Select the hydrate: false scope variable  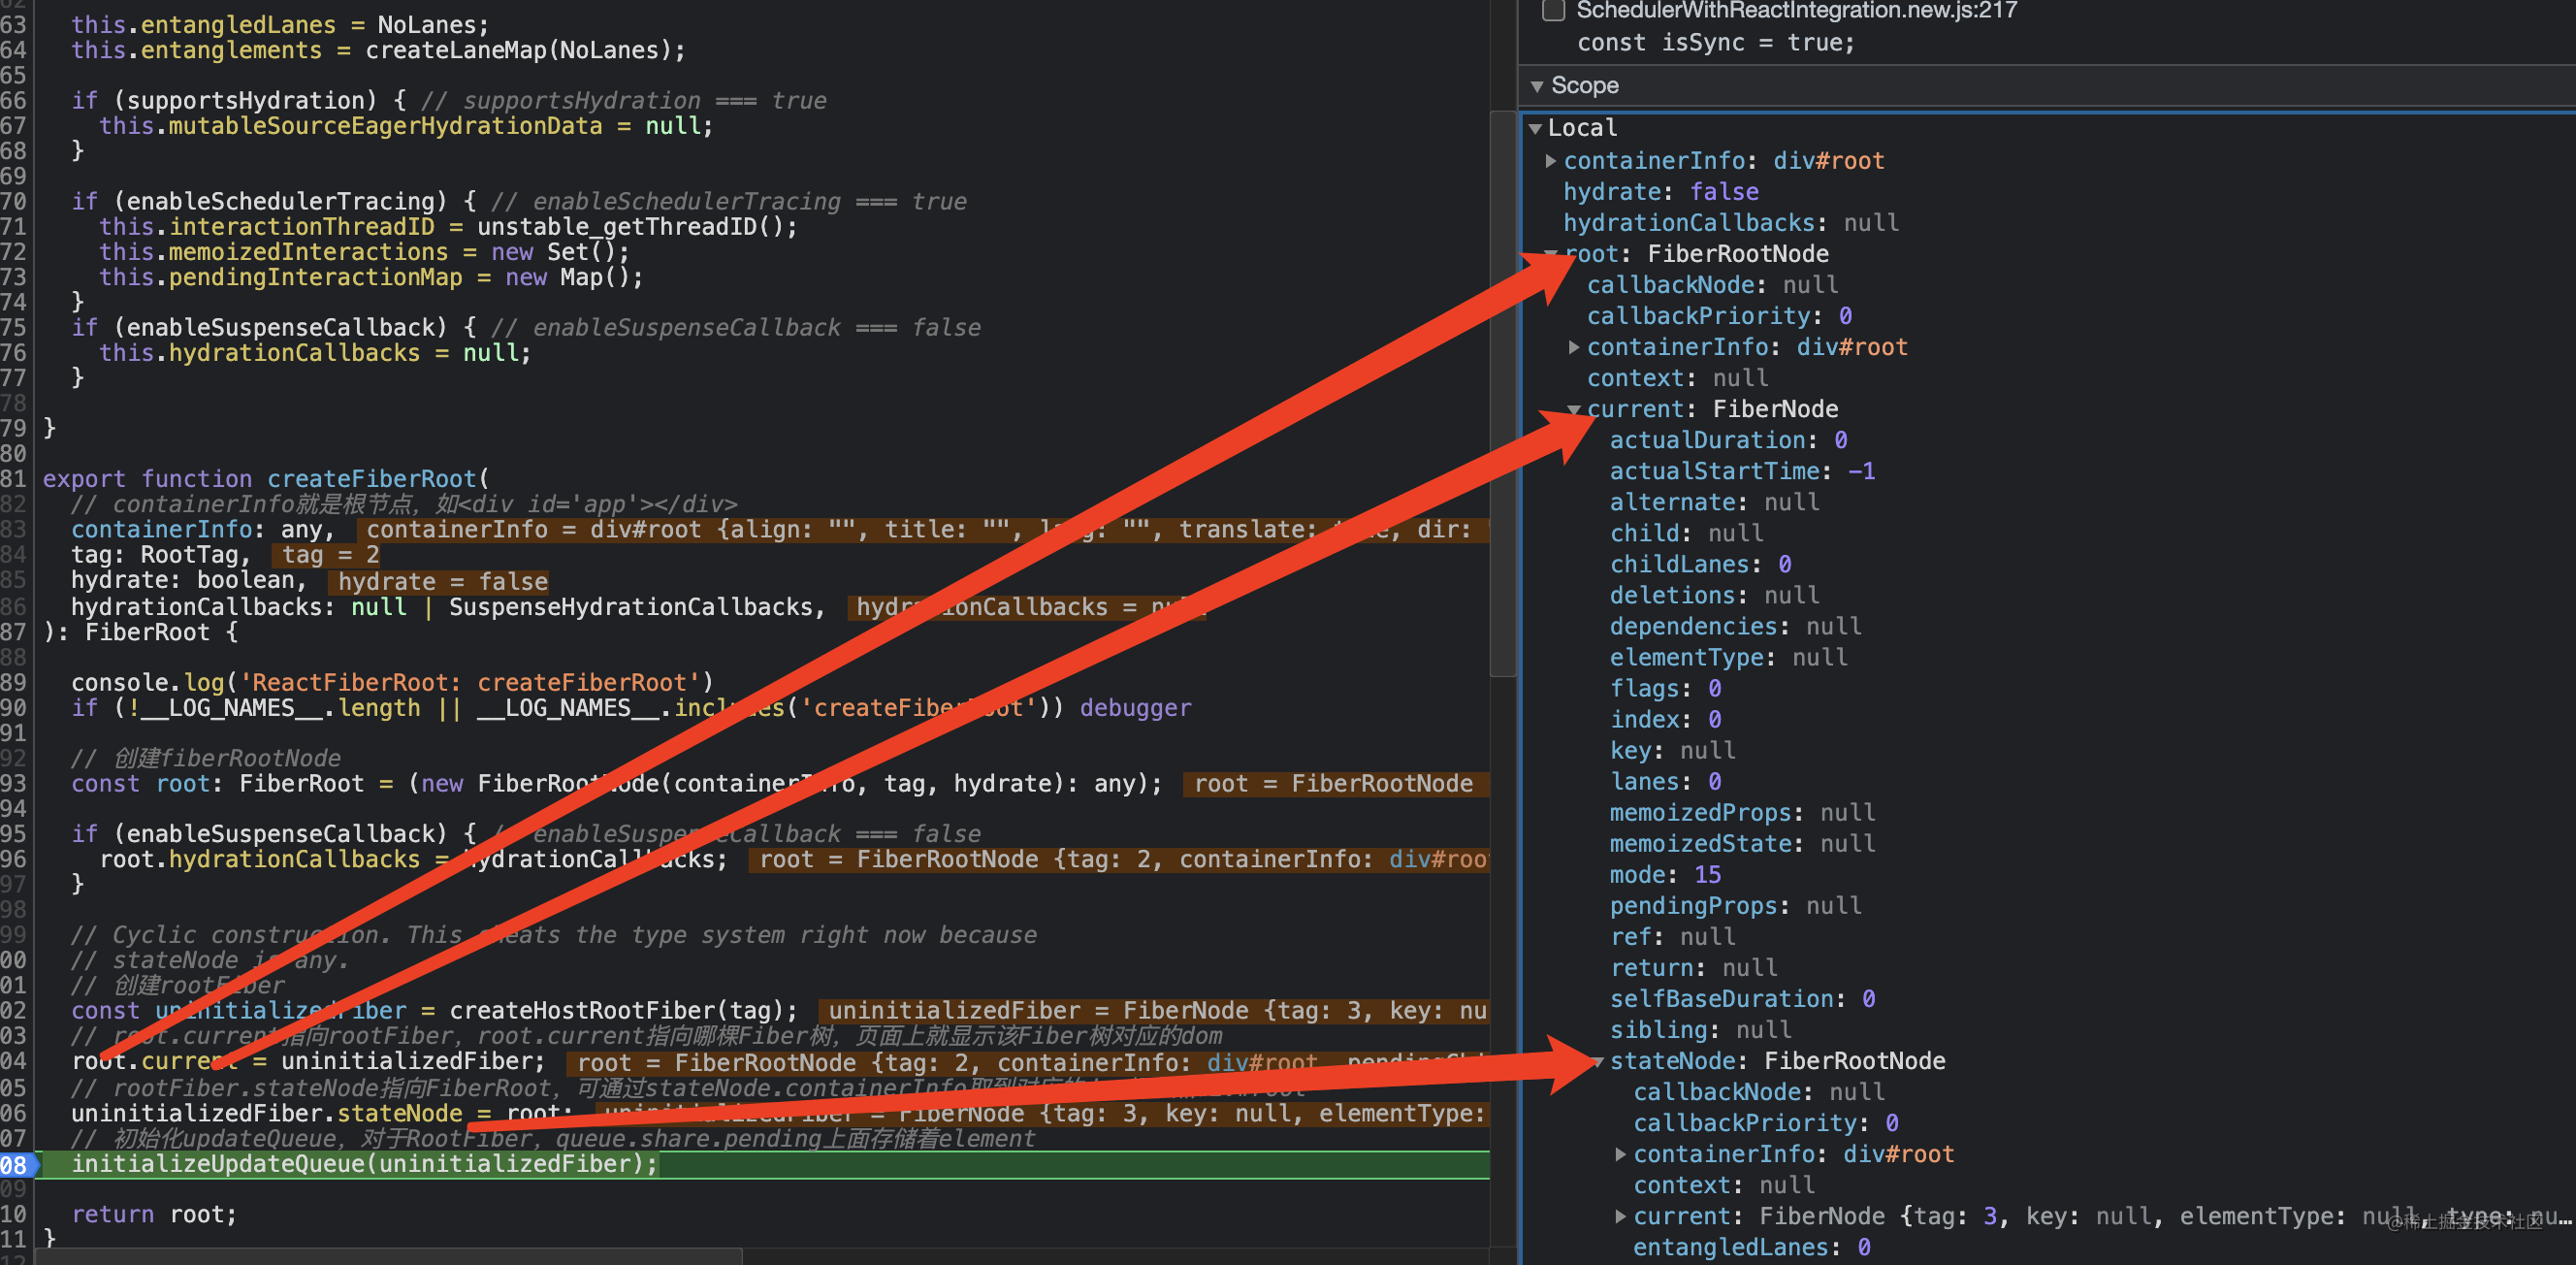[x=1660, y=192]
